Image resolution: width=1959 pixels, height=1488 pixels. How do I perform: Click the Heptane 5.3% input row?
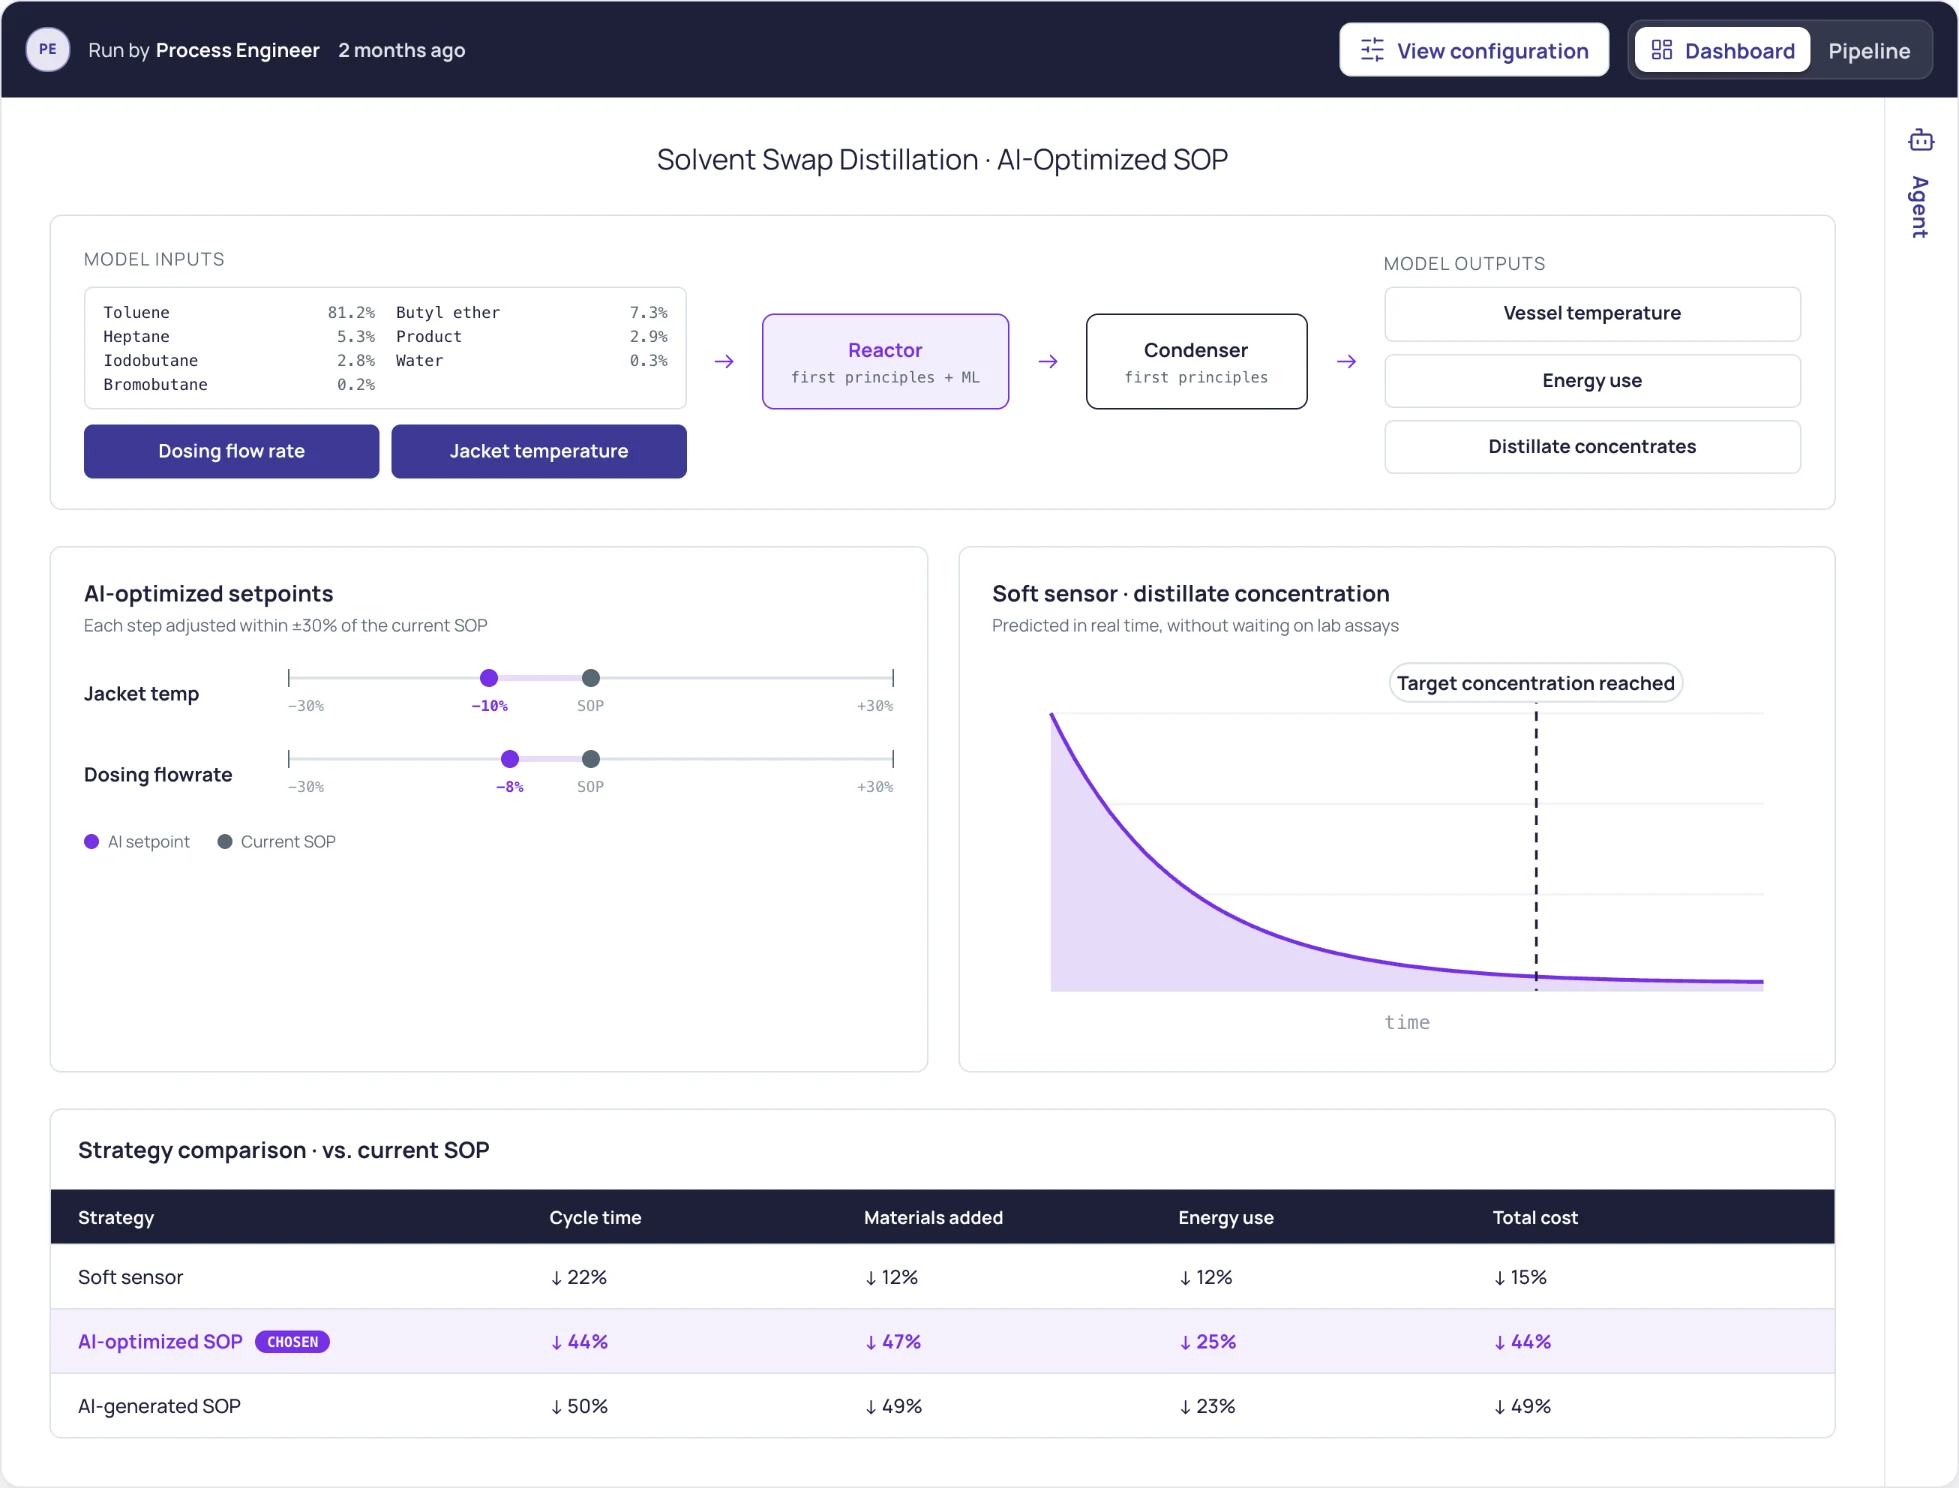[x=239, y=337]
